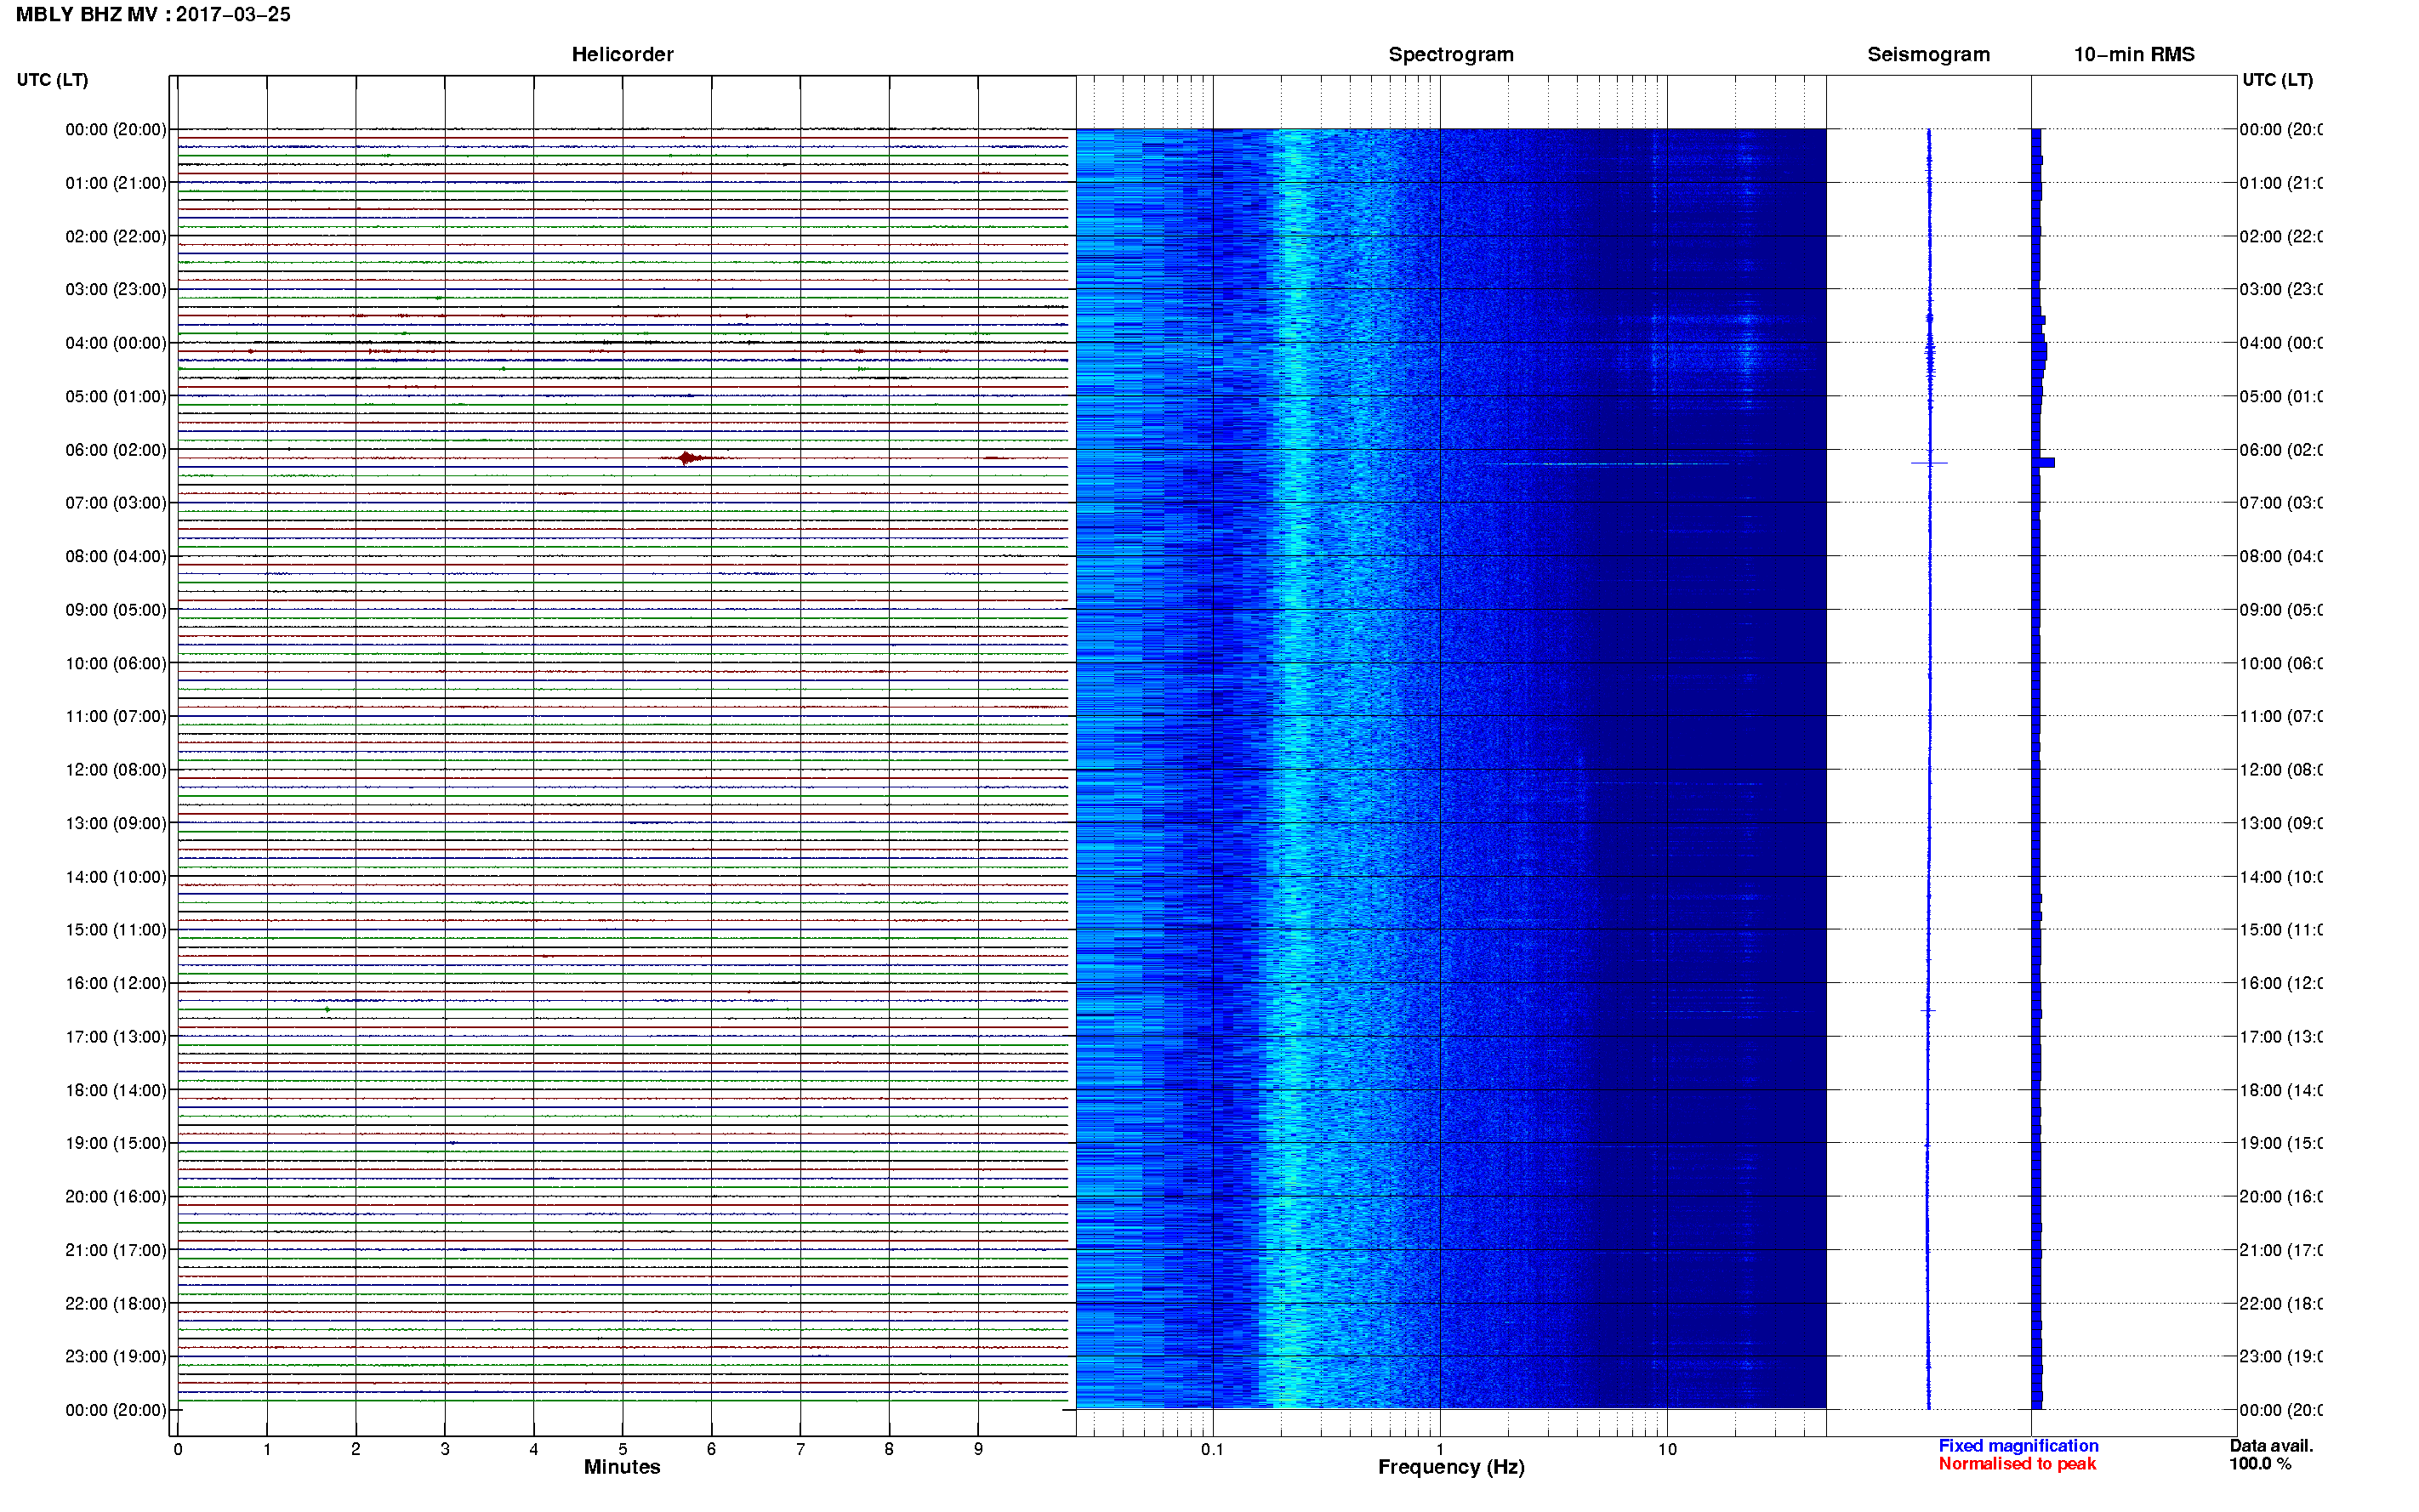
Task: Click the blue Fixed magnification legend text
Action: pyautogui.click(x=2018, y=1447)
